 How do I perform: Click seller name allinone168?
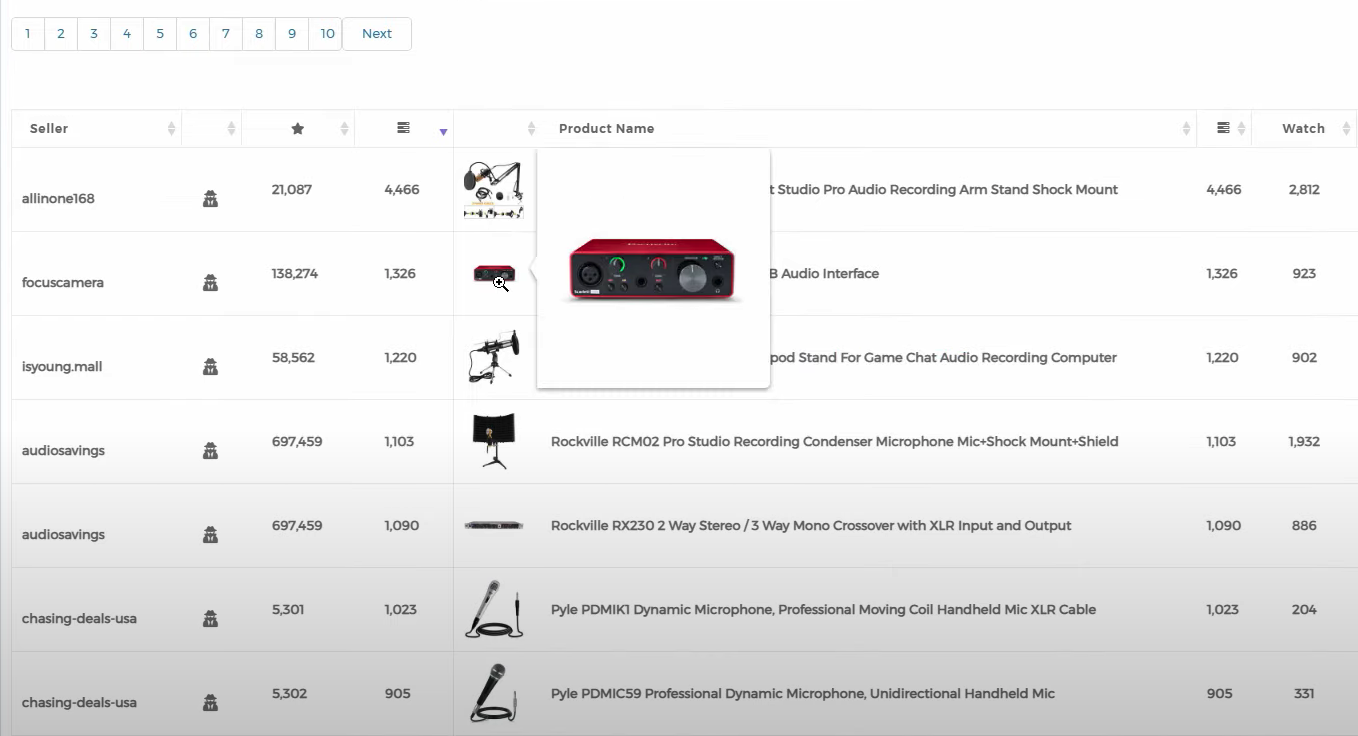[58, 199]
